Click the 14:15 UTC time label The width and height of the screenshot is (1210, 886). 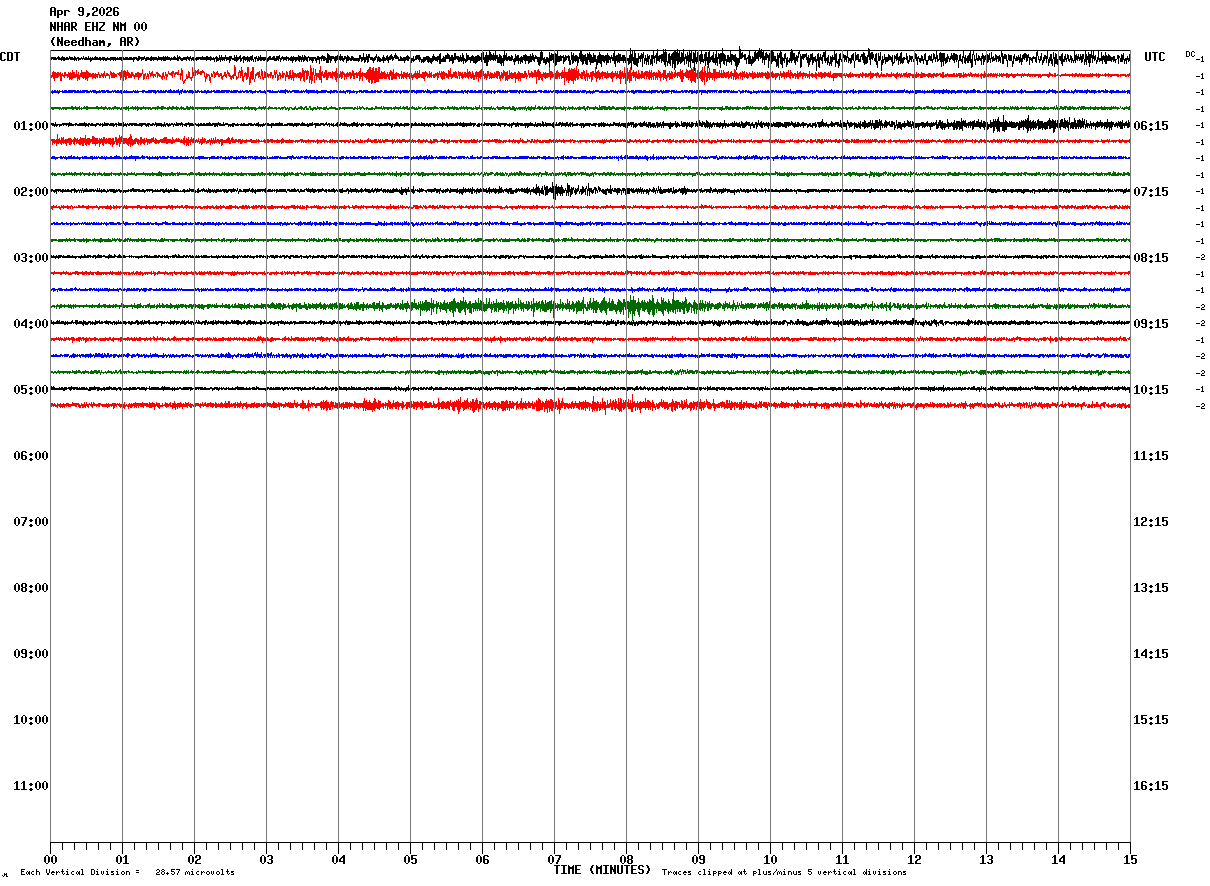coord(1151,654)
